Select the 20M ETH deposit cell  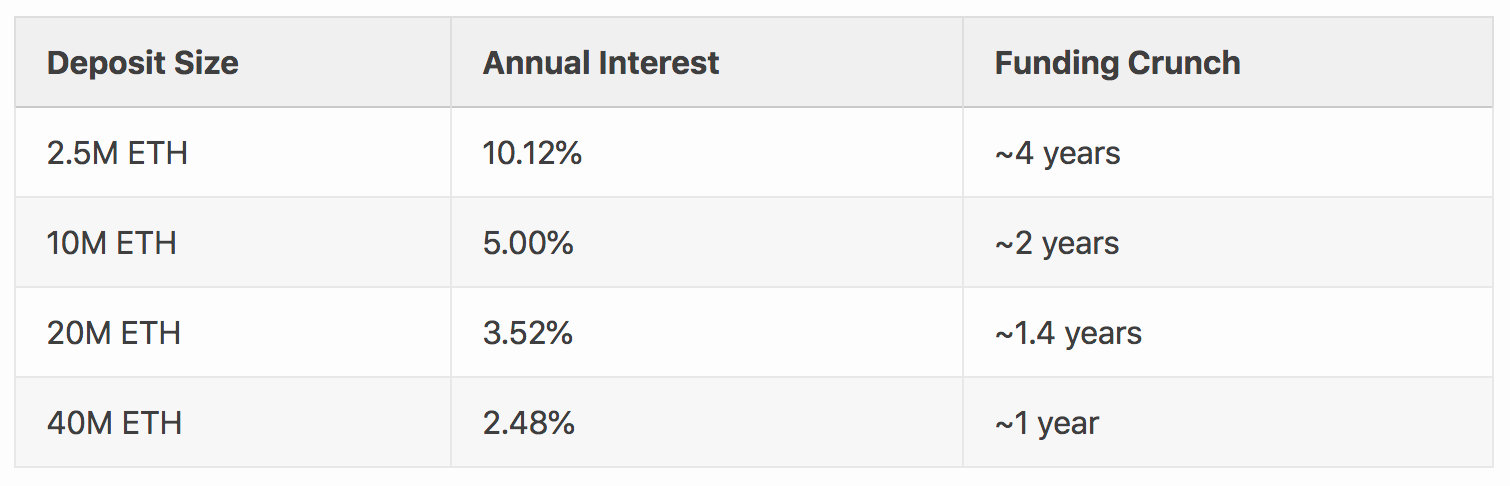click(x=114, y=333)
